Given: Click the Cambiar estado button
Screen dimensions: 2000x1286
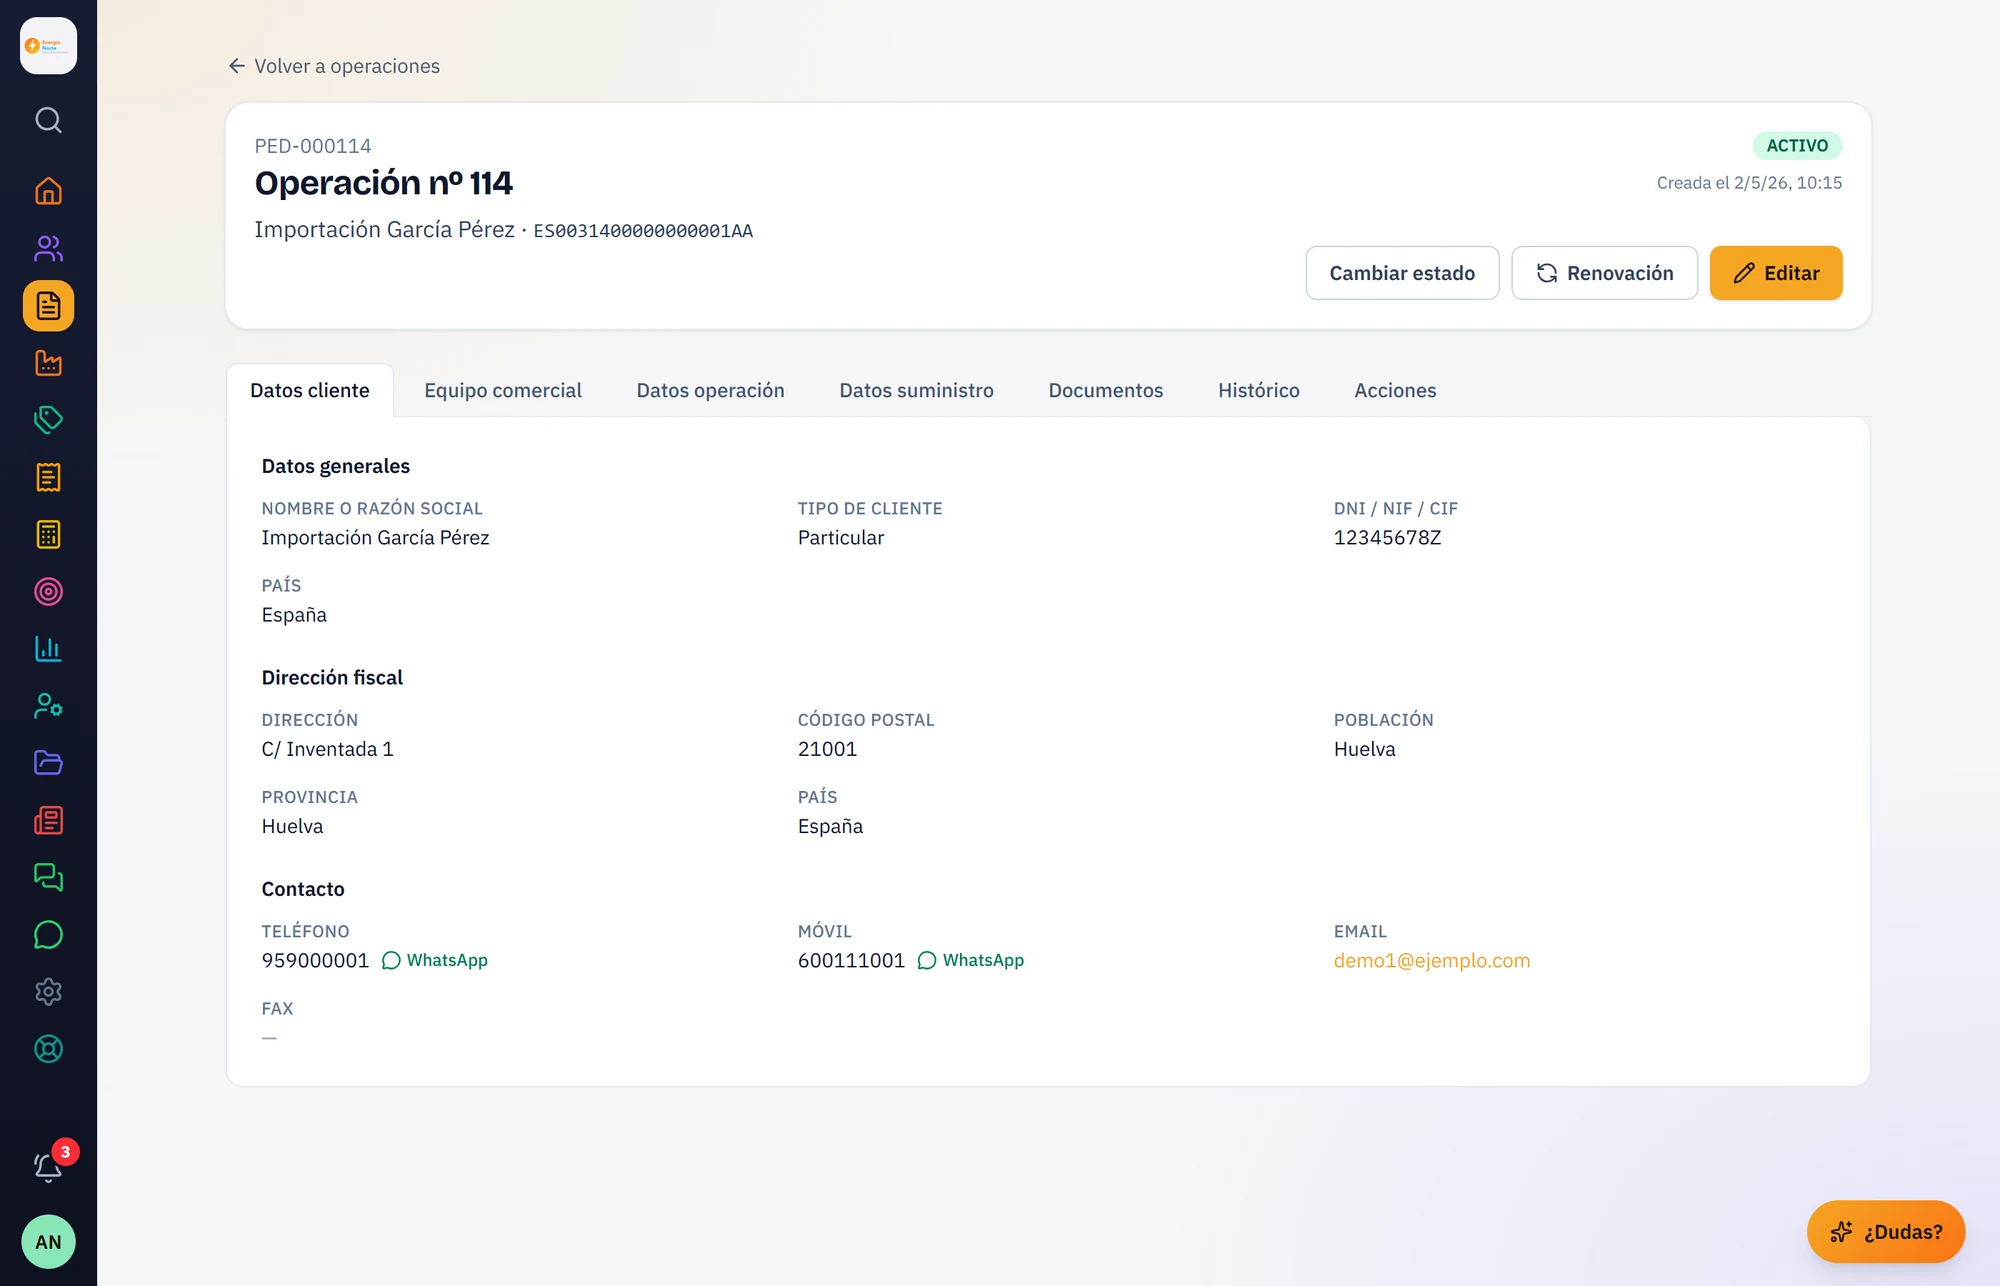Looking at the screenshot, I should [1402, 273].
